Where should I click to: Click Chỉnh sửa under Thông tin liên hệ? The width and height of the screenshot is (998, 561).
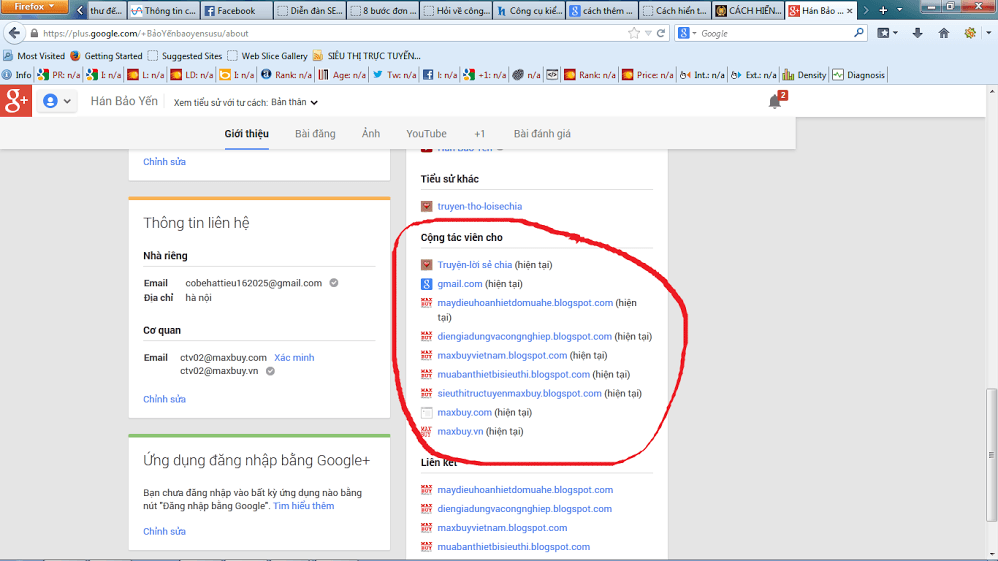coord(164,399)
